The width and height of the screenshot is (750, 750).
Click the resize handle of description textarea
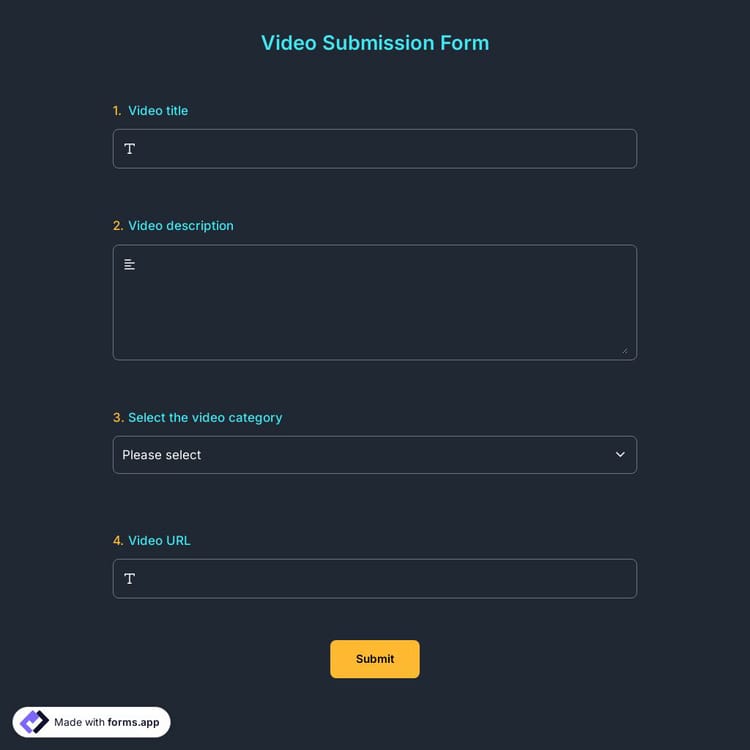625,350
